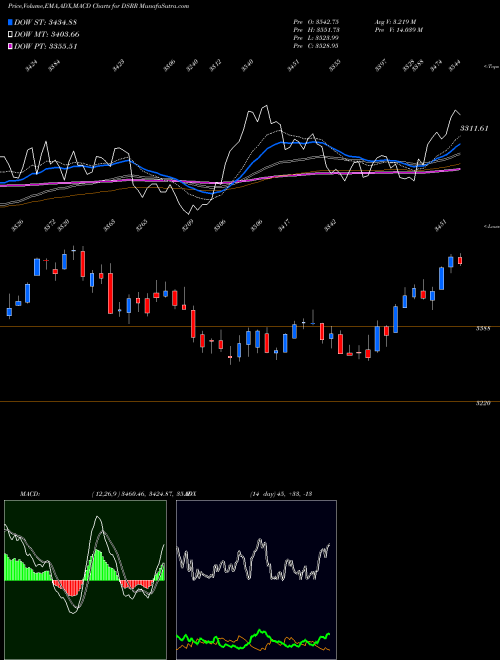Click the magenta DOW PT legend swatch
The width and height of the screenshot is (500, 660).
[x=10, y=46]
